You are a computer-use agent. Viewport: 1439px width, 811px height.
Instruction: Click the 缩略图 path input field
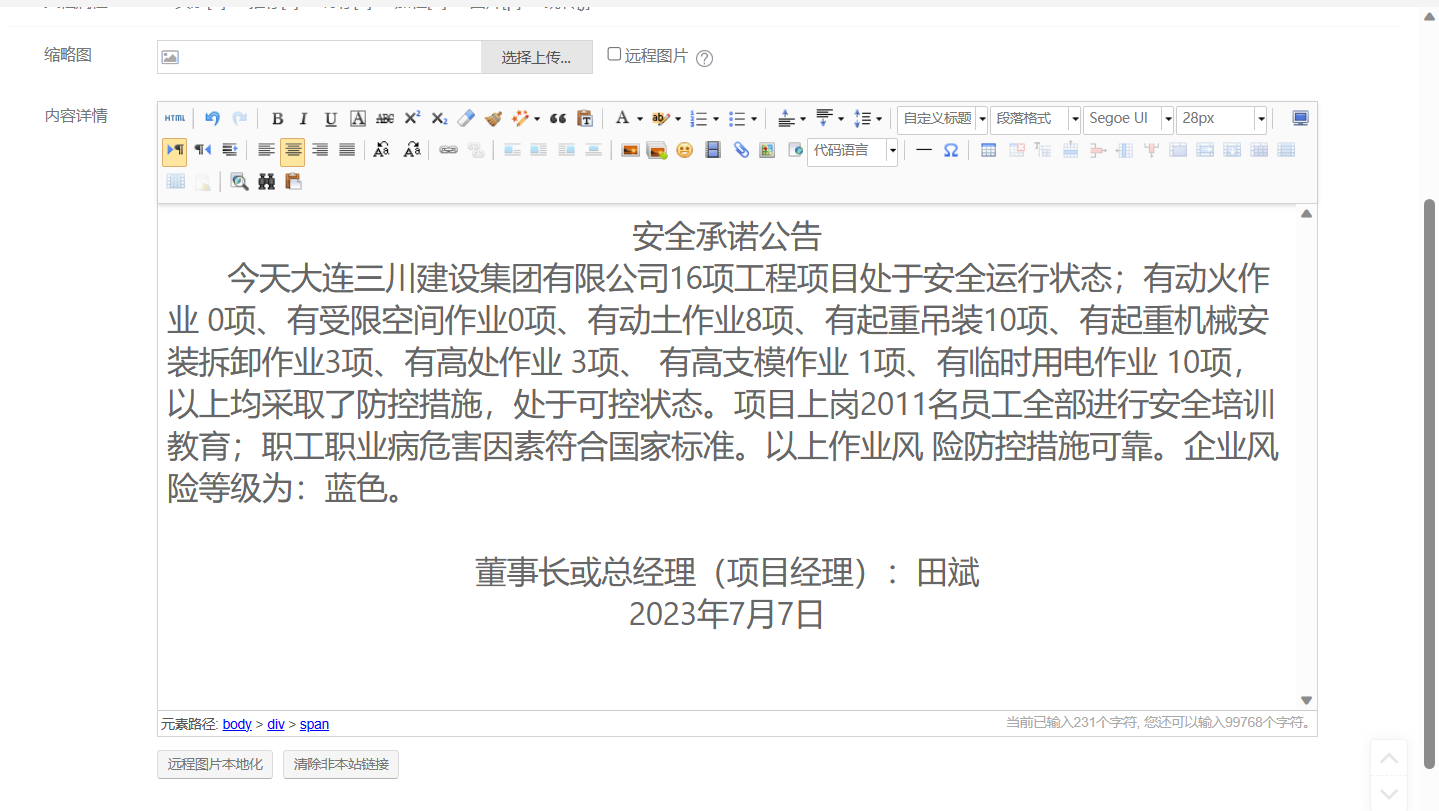point(319,57)
